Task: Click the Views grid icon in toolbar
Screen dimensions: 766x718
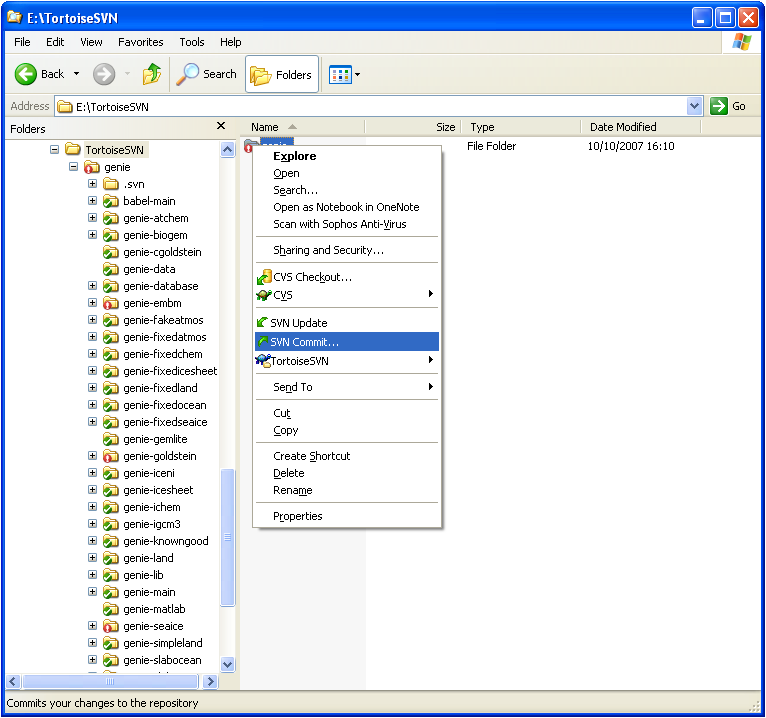Action: [x=339, y=74]
